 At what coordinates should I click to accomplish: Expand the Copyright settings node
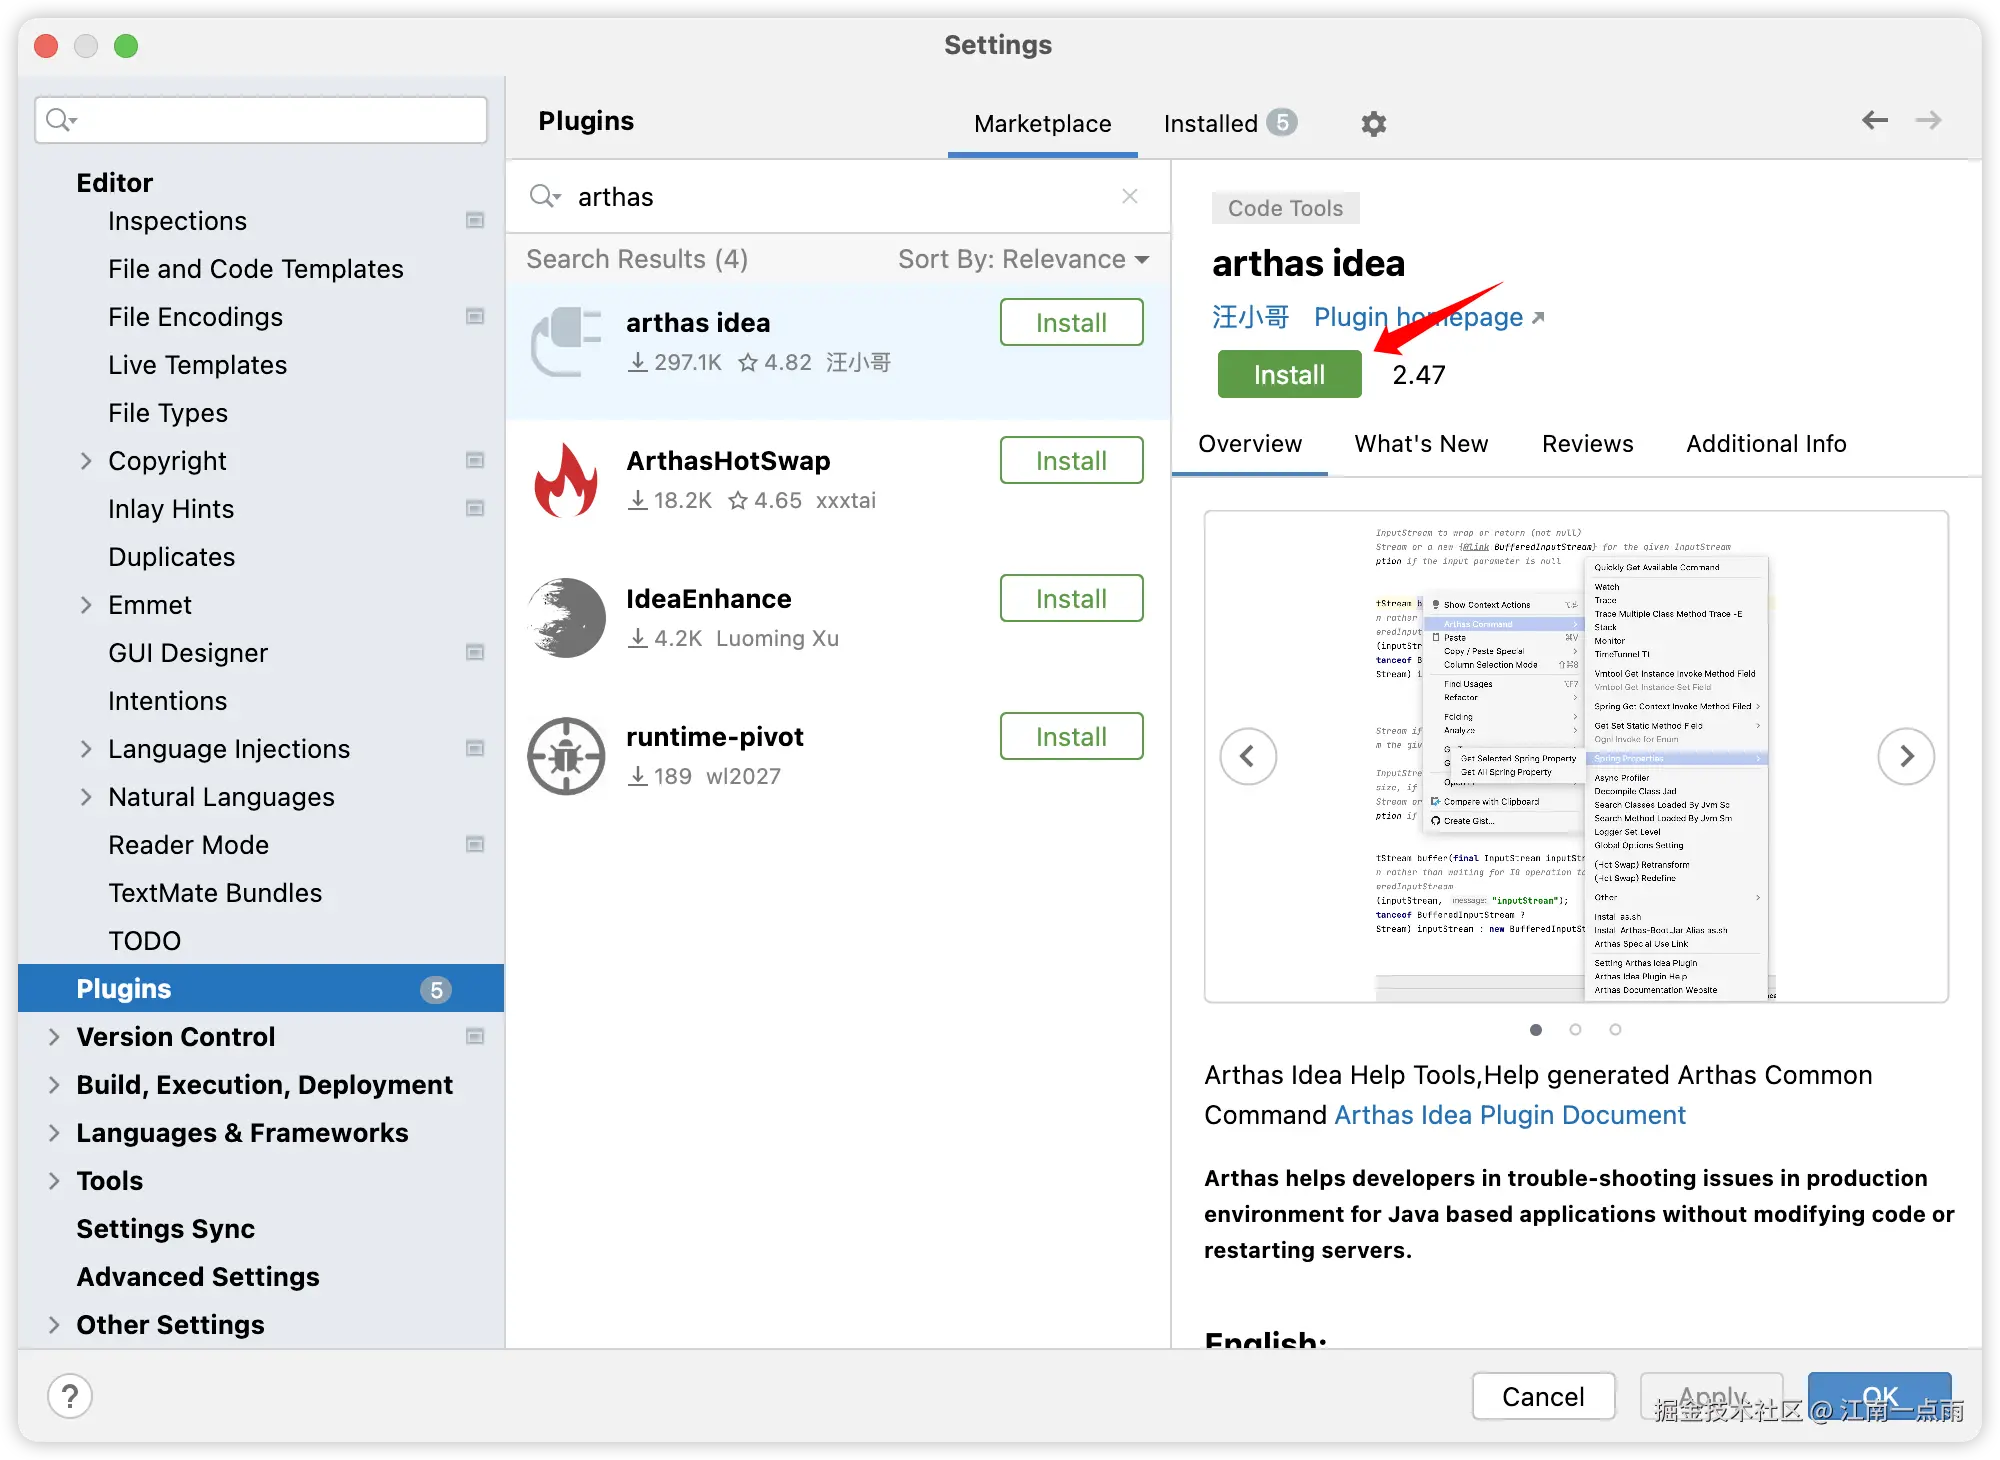click(86, 461)
